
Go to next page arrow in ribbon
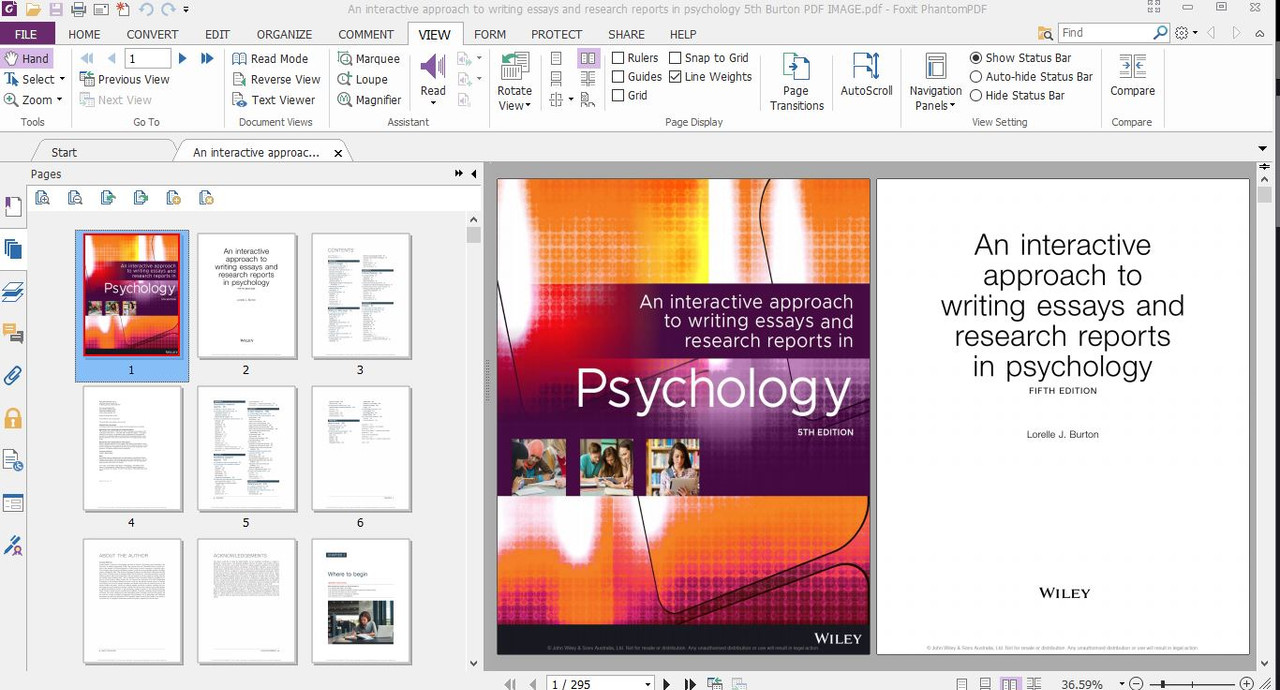[182, 59]
